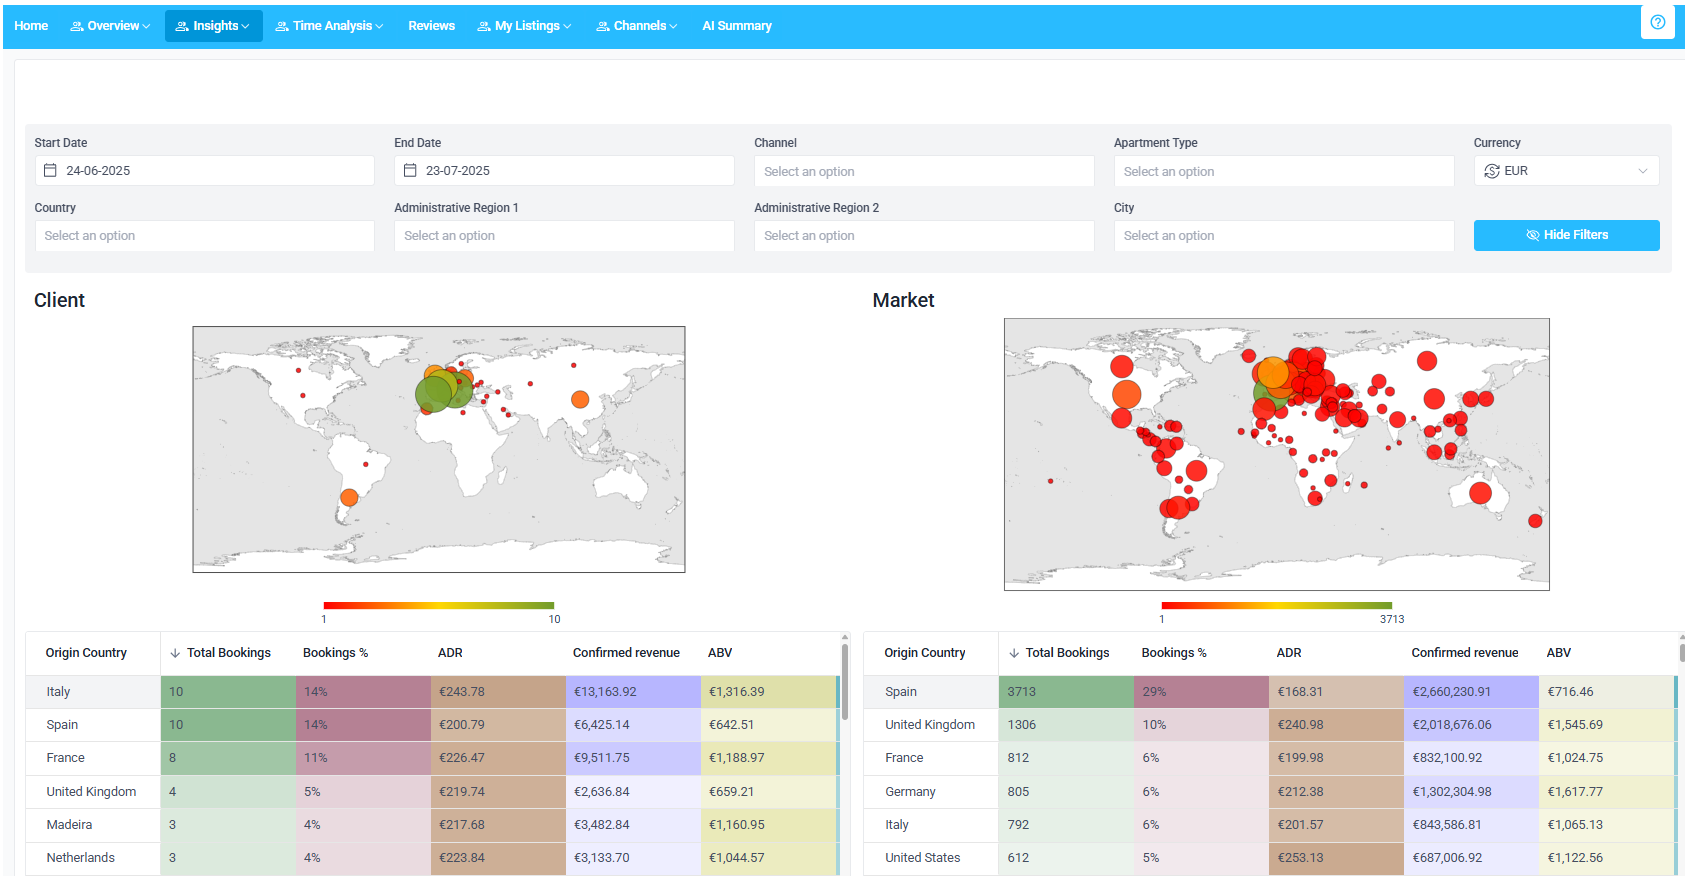Click the orange bubble on Argentina in Client map
This screenshot has height=876, width=1685.
pos(349,497)
